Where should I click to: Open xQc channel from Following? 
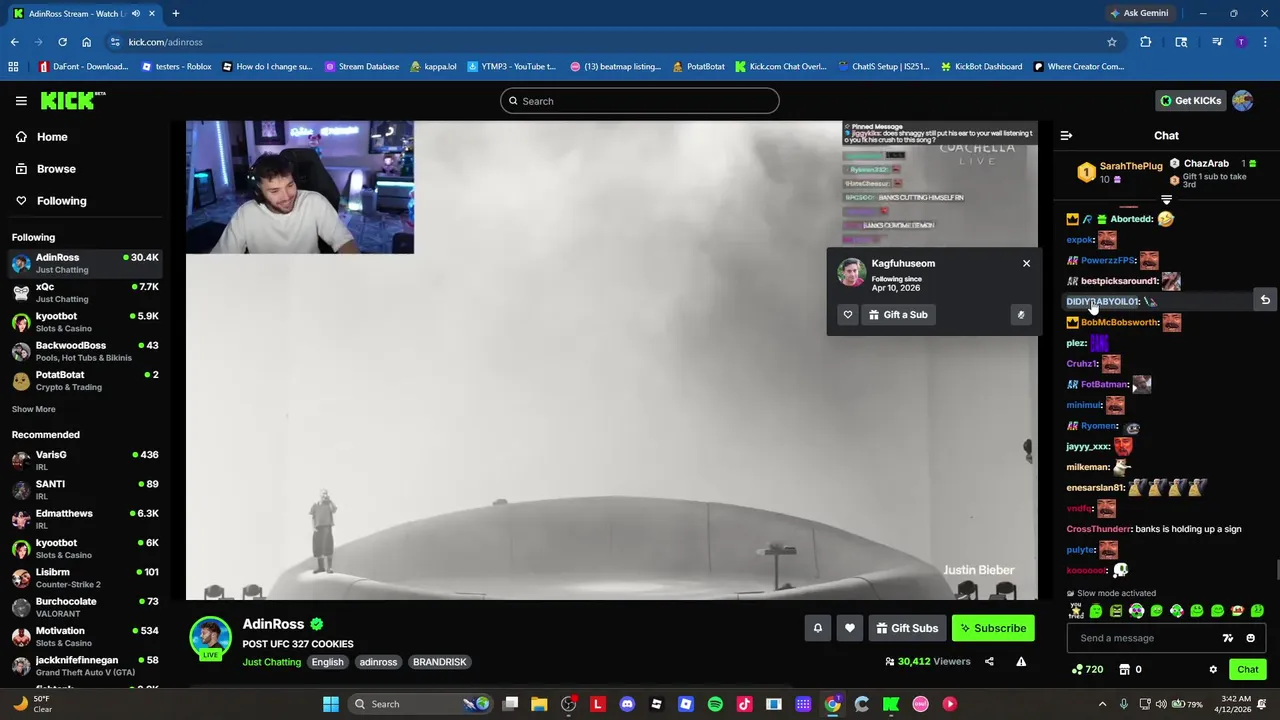click(x=86, y=292)
